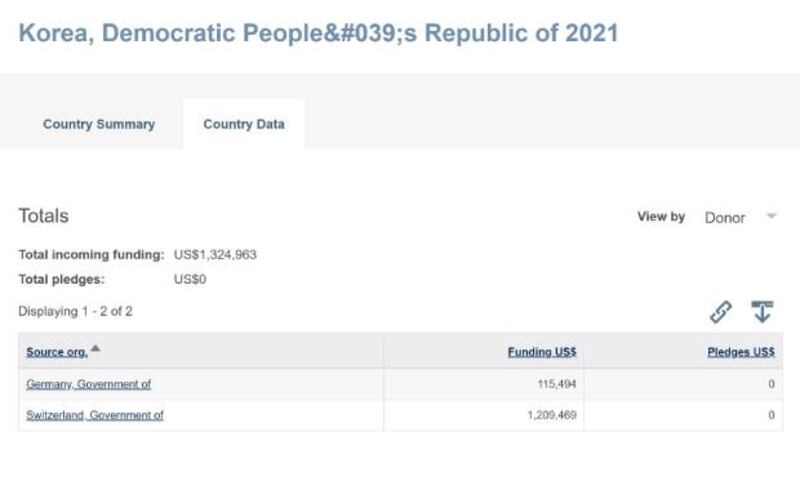Open Germany, Government of donor link

pos(88,384)
